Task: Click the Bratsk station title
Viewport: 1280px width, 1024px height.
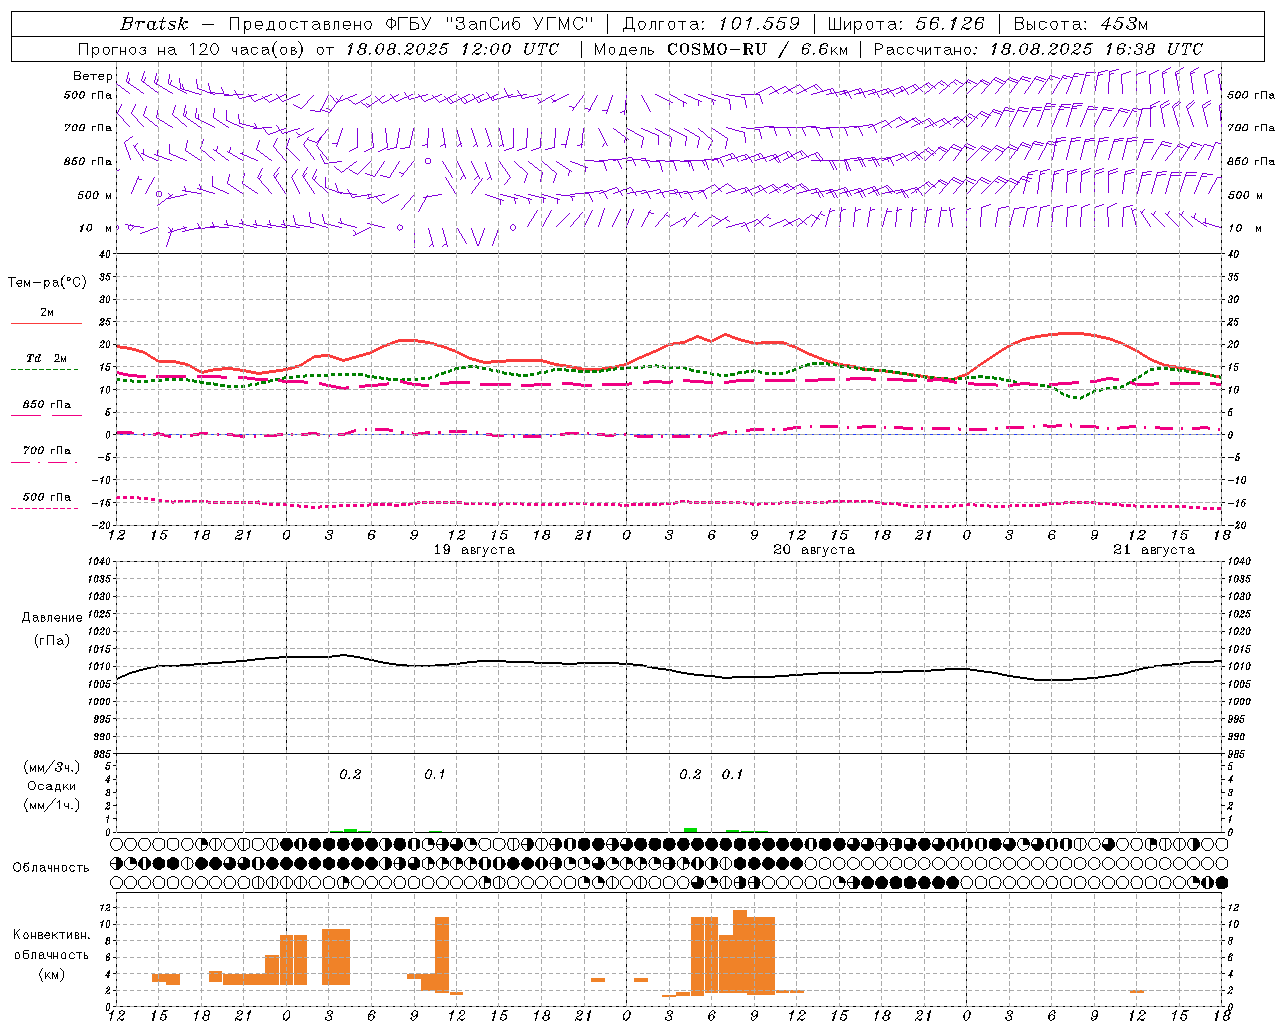Action: pyautogui.click(x=154, y=24)
